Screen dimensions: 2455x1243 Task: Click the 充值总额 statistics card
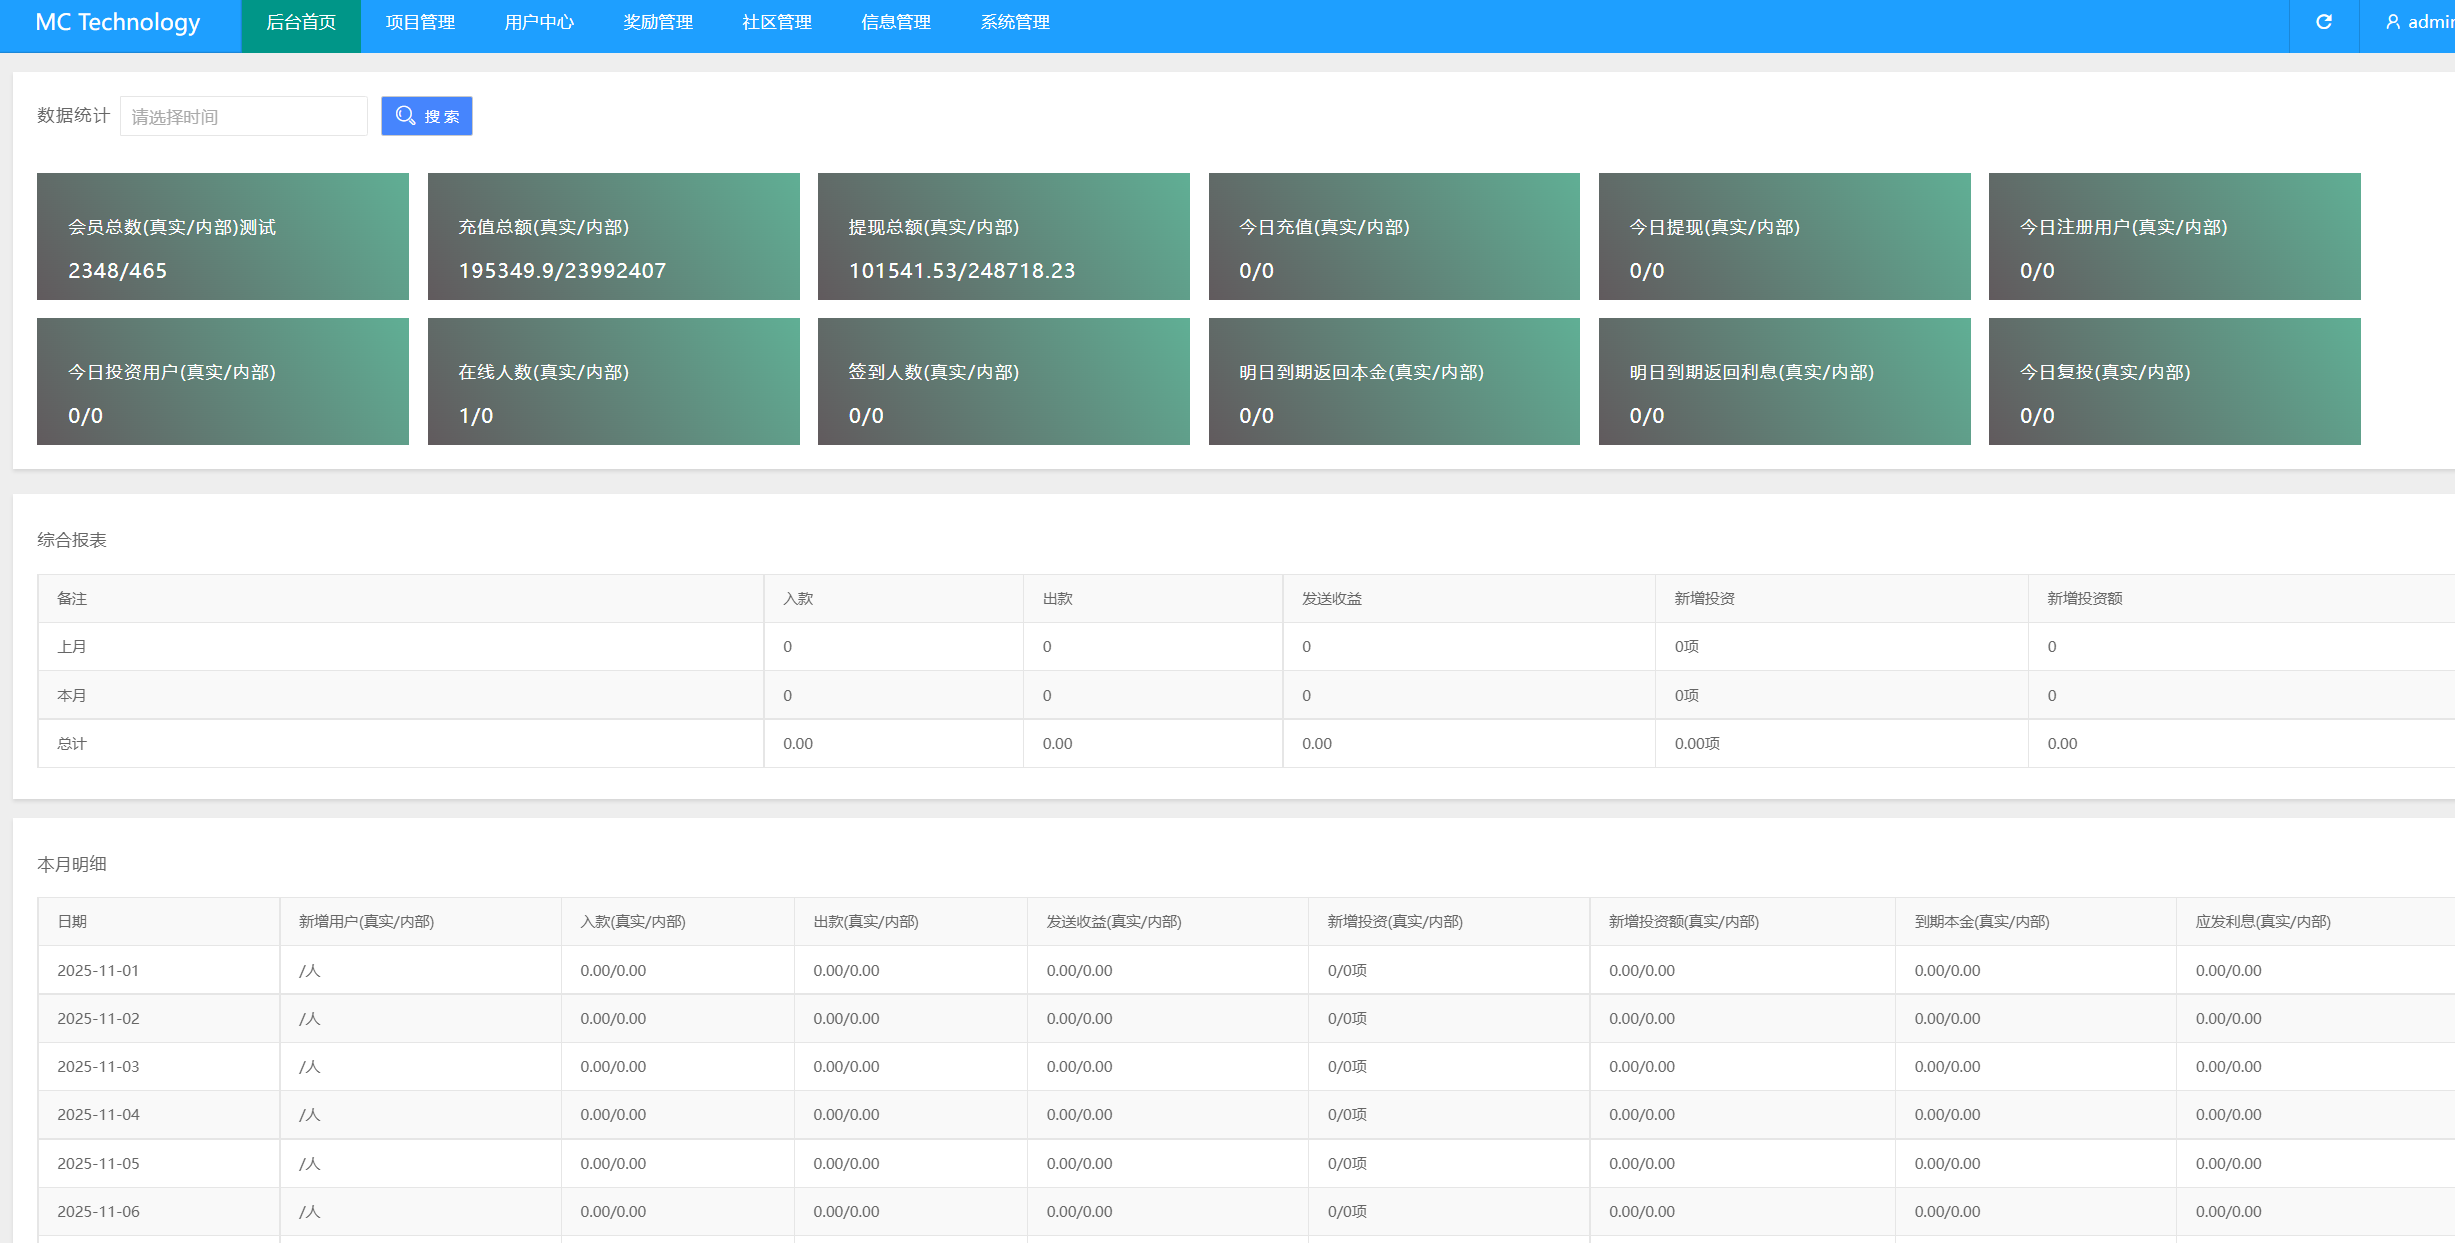pos(613,236)
